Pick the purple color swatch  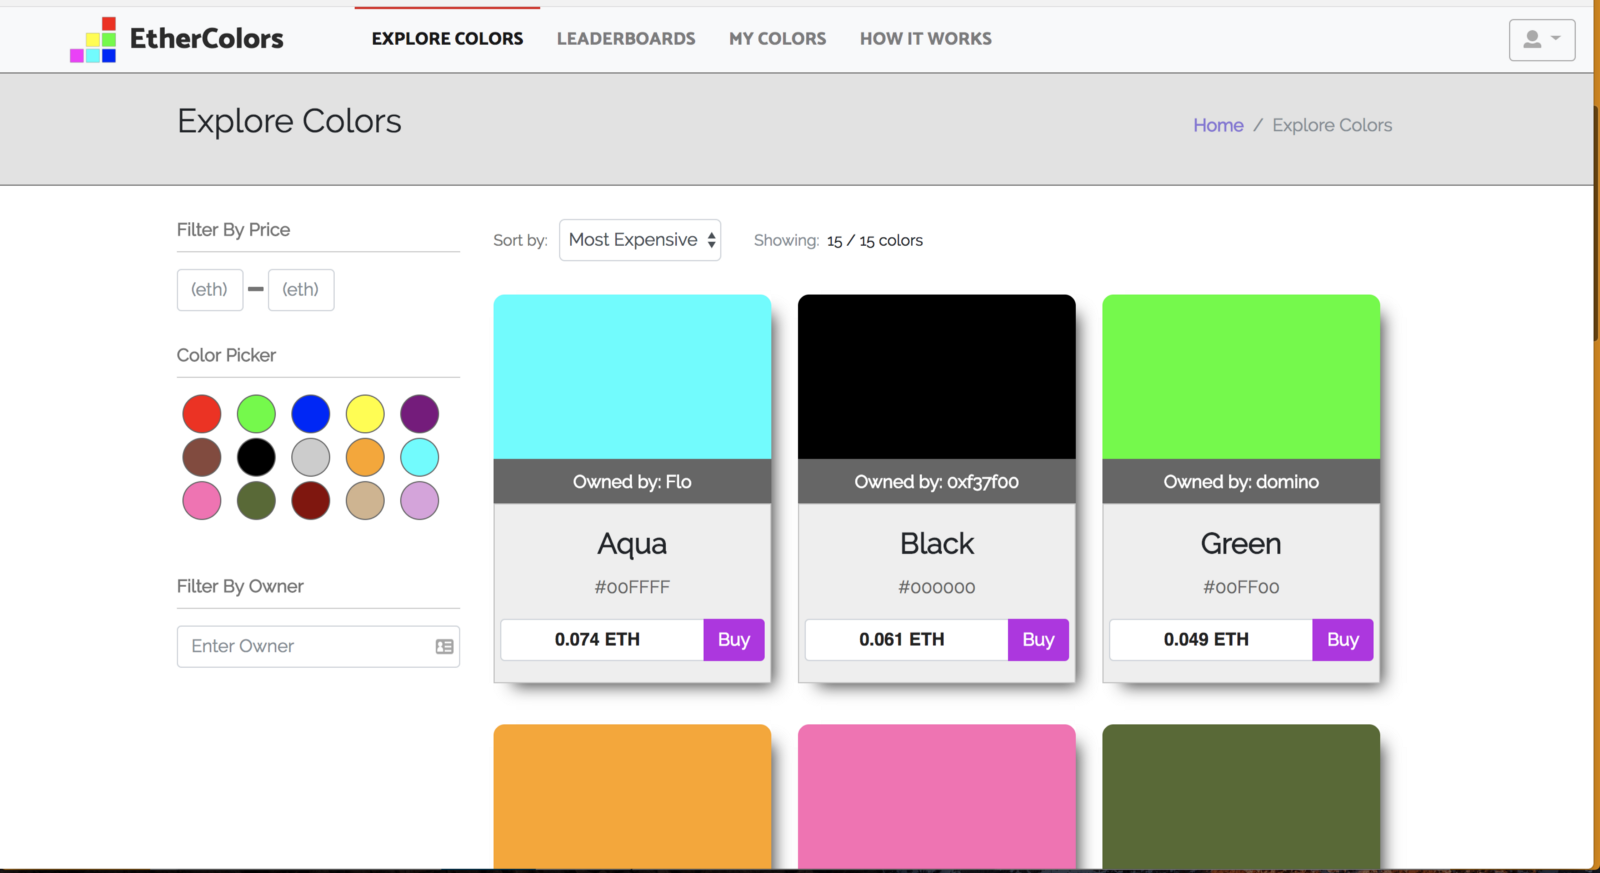pyautogui.click(x=420, y=414)
